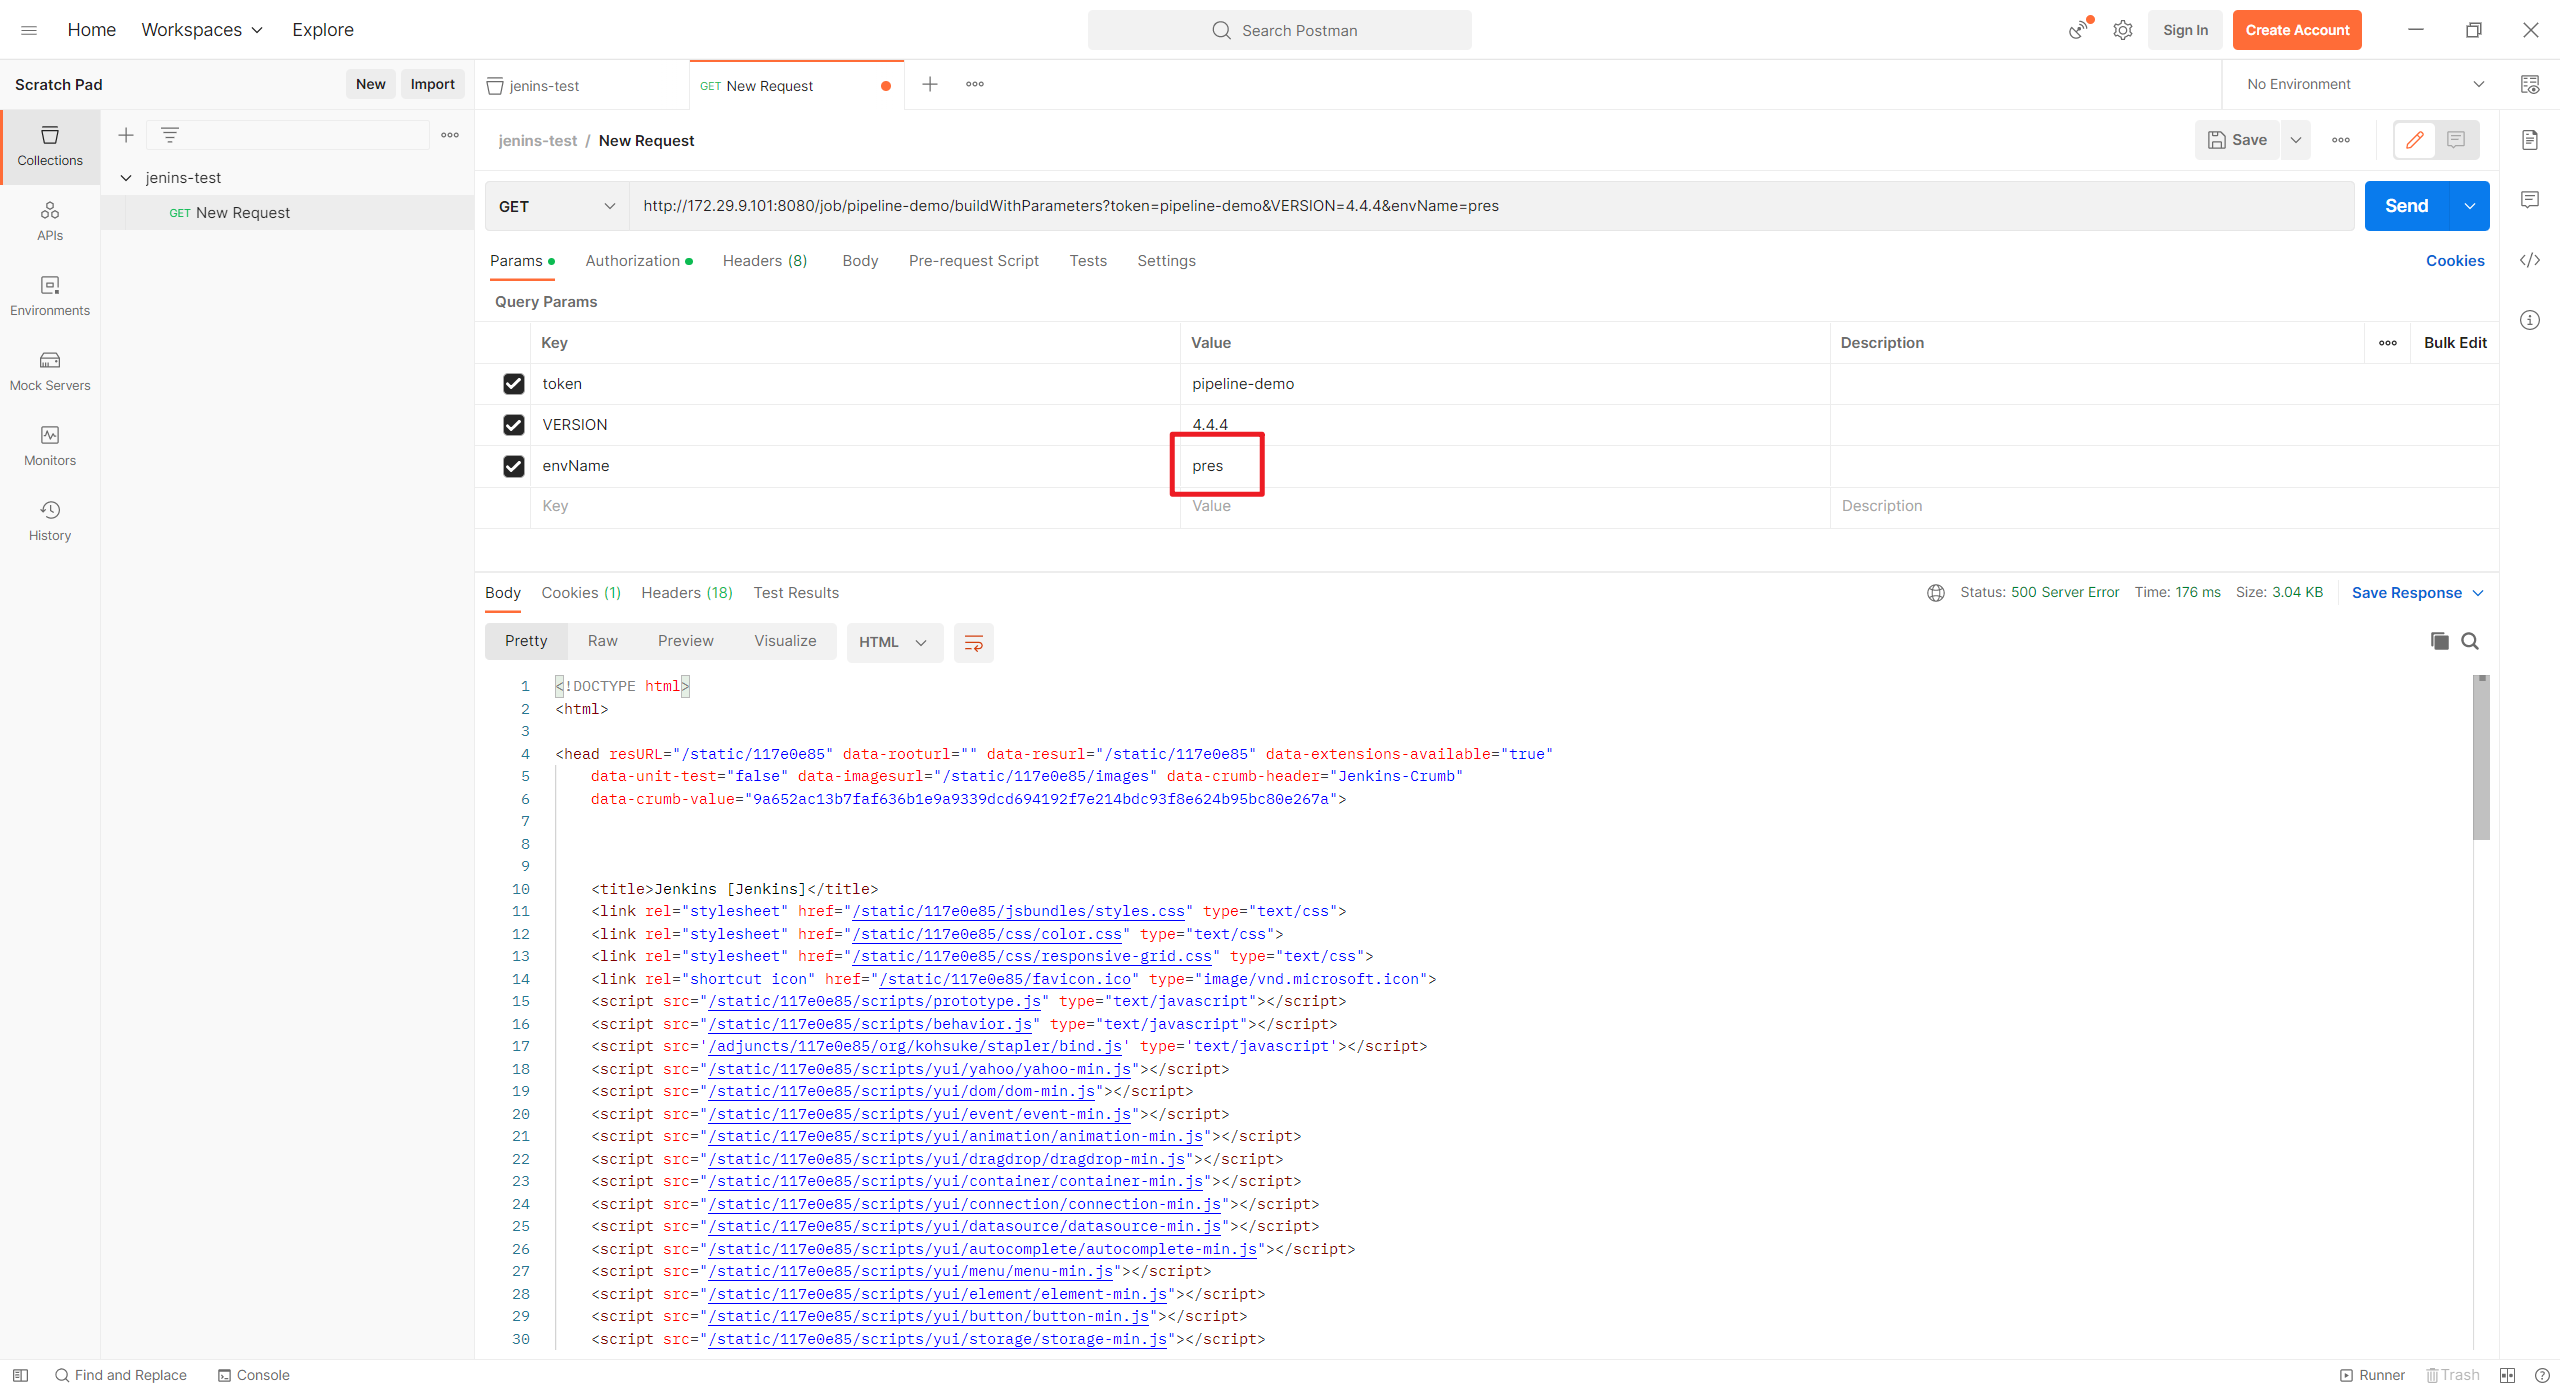Select GET New Request in collection tree
Image resolution: width=2560 pixels, height=1383 pixels.
point(287,213)
